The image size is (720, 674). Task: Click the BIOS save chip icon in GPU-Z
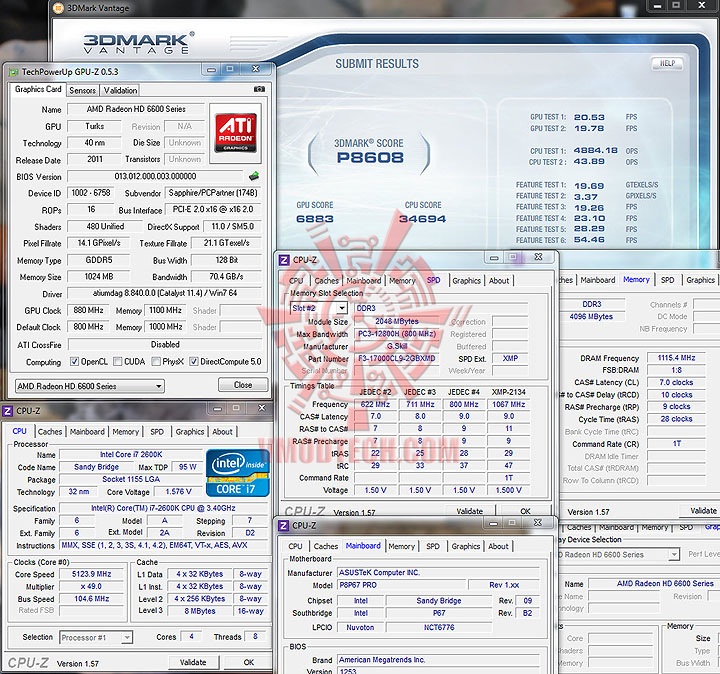(x=253, y=176)
